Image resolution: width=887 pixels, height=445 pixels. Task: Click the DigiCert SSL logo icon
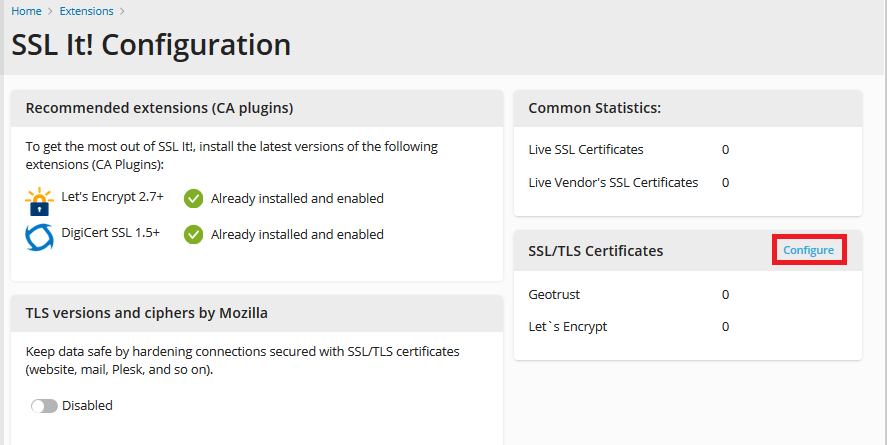40,236
